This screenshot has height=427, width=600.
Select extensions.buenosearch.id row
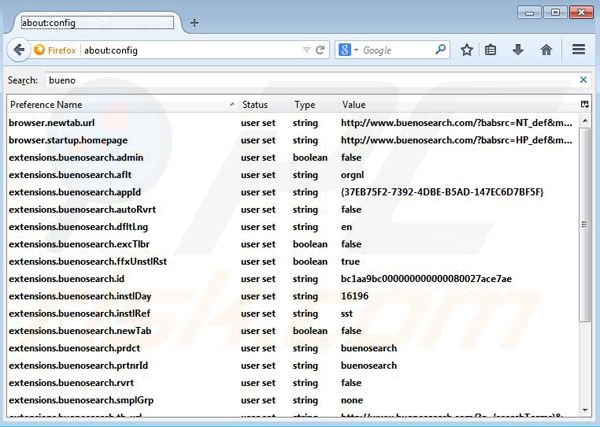[x=292, y=279]
